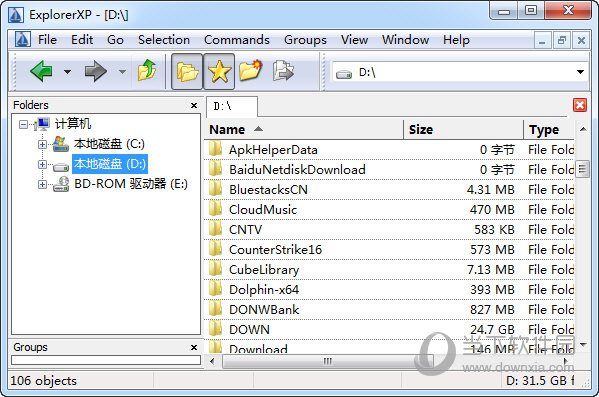The height and width of the screenshot is (397, 599).
Task: Select the CubeLibrary folder
Action: pos(264,269)
